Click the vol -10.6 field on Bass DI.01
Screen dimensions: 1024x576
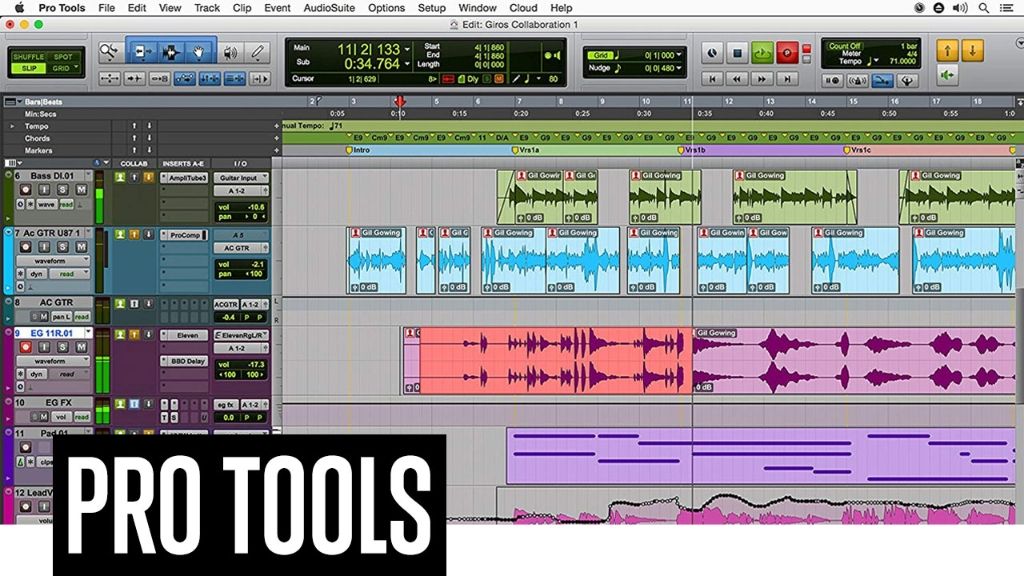(x=241, y=207)
